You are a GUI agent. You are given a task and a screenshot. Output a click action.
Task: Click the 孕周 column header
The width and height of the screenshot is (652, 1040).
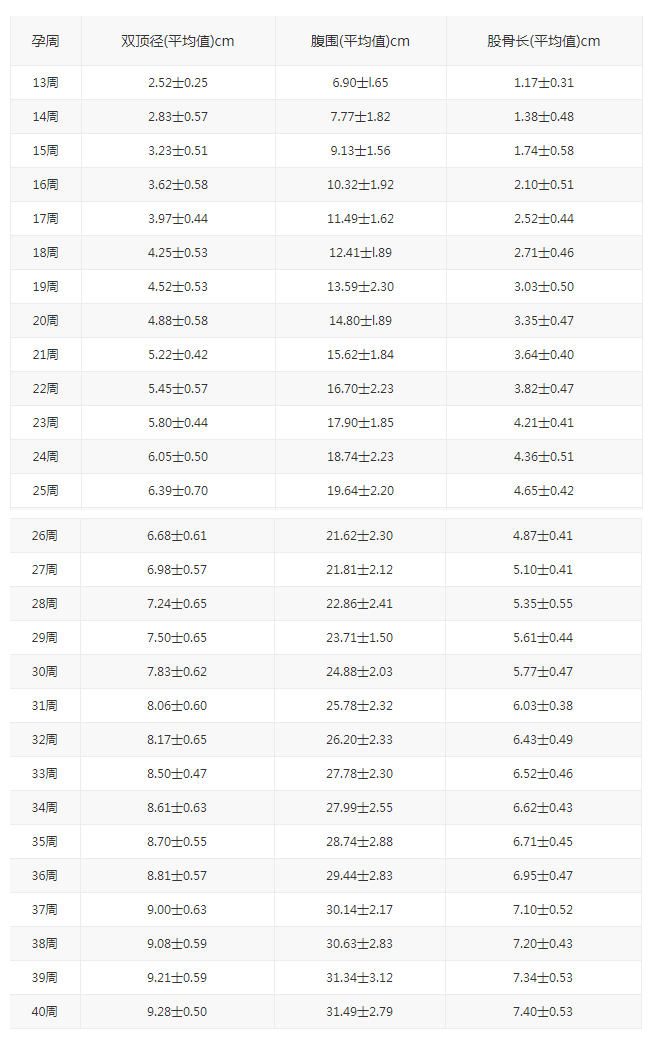pyautogui.click(x=46, y=41)
